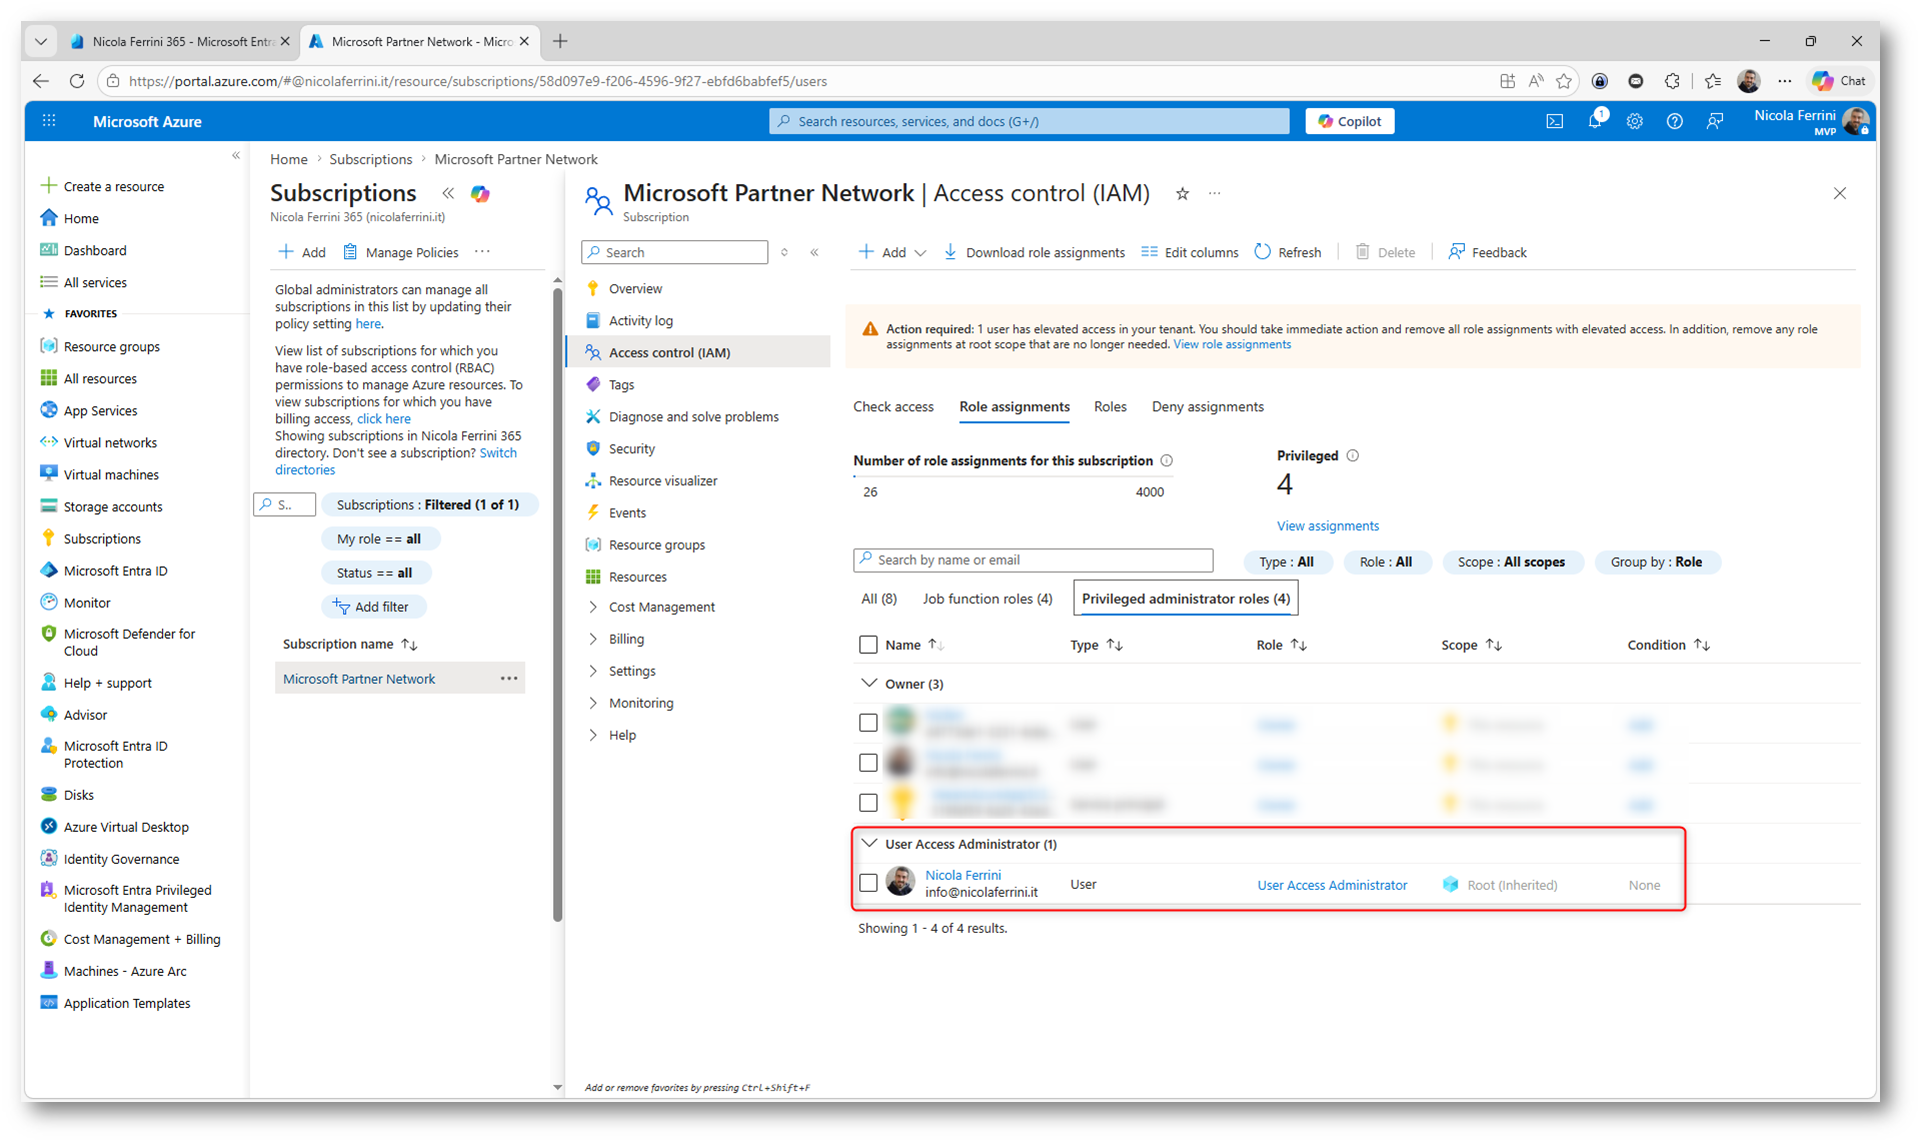
Task: Collapse the Owner (3) group
Action: click(868, 684)
